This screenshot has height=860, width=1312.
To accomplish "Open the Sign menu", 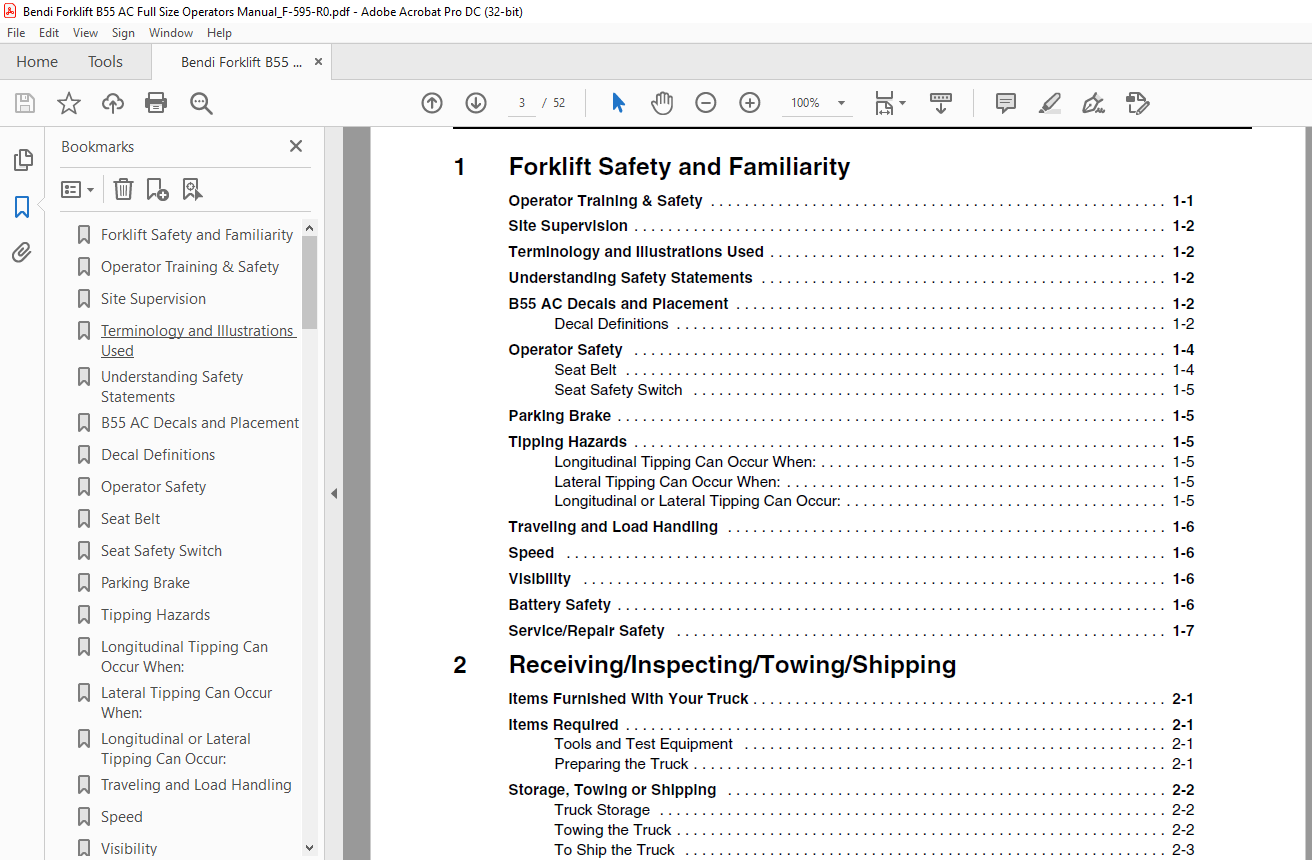I will [x=123, y=33].
